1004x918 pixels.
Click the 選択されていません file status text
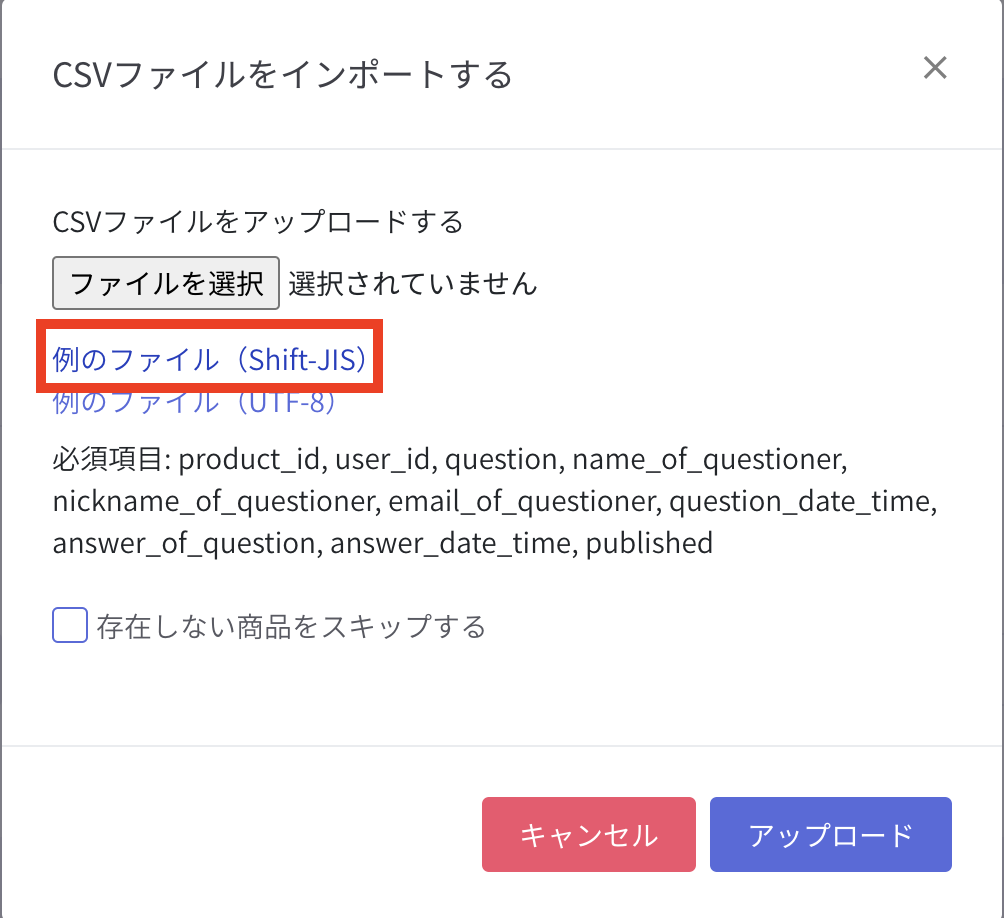coord(412,284)
